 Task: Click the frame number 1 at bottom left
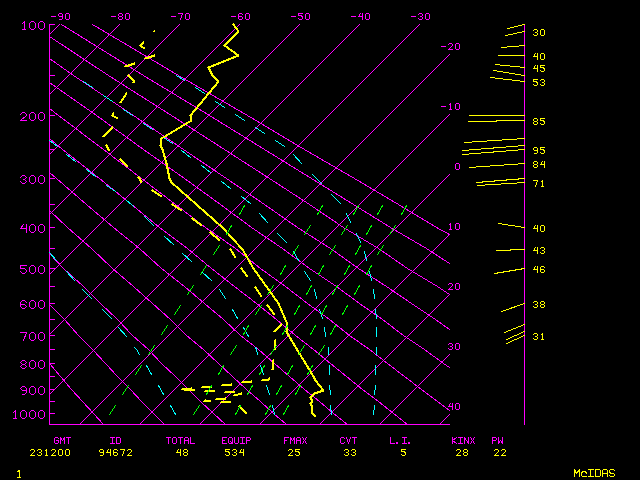pyautogui.click(x=18, y=472)
